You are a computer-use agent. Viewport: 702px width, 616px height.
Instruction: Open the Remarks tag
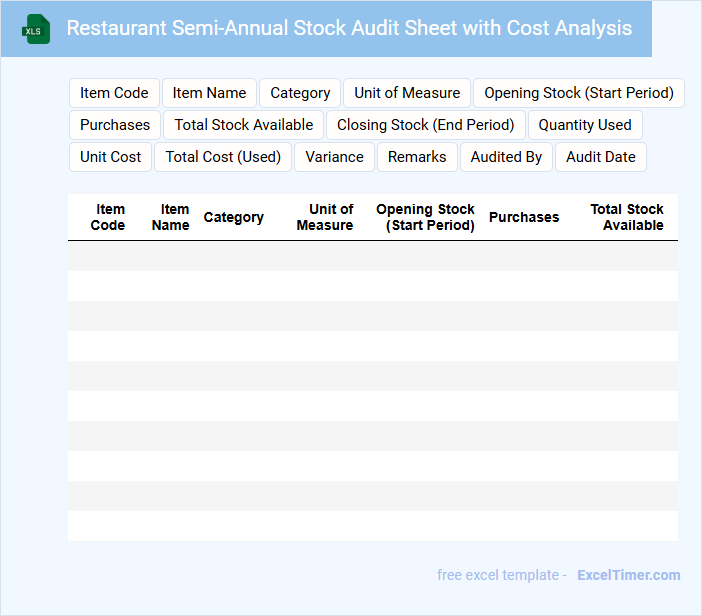(417, 157)
